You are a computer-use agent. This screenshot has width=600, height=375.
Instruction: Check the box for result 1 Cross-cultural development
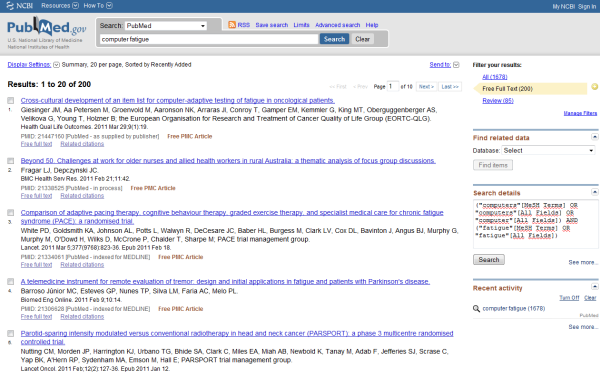tap(11, 100)
